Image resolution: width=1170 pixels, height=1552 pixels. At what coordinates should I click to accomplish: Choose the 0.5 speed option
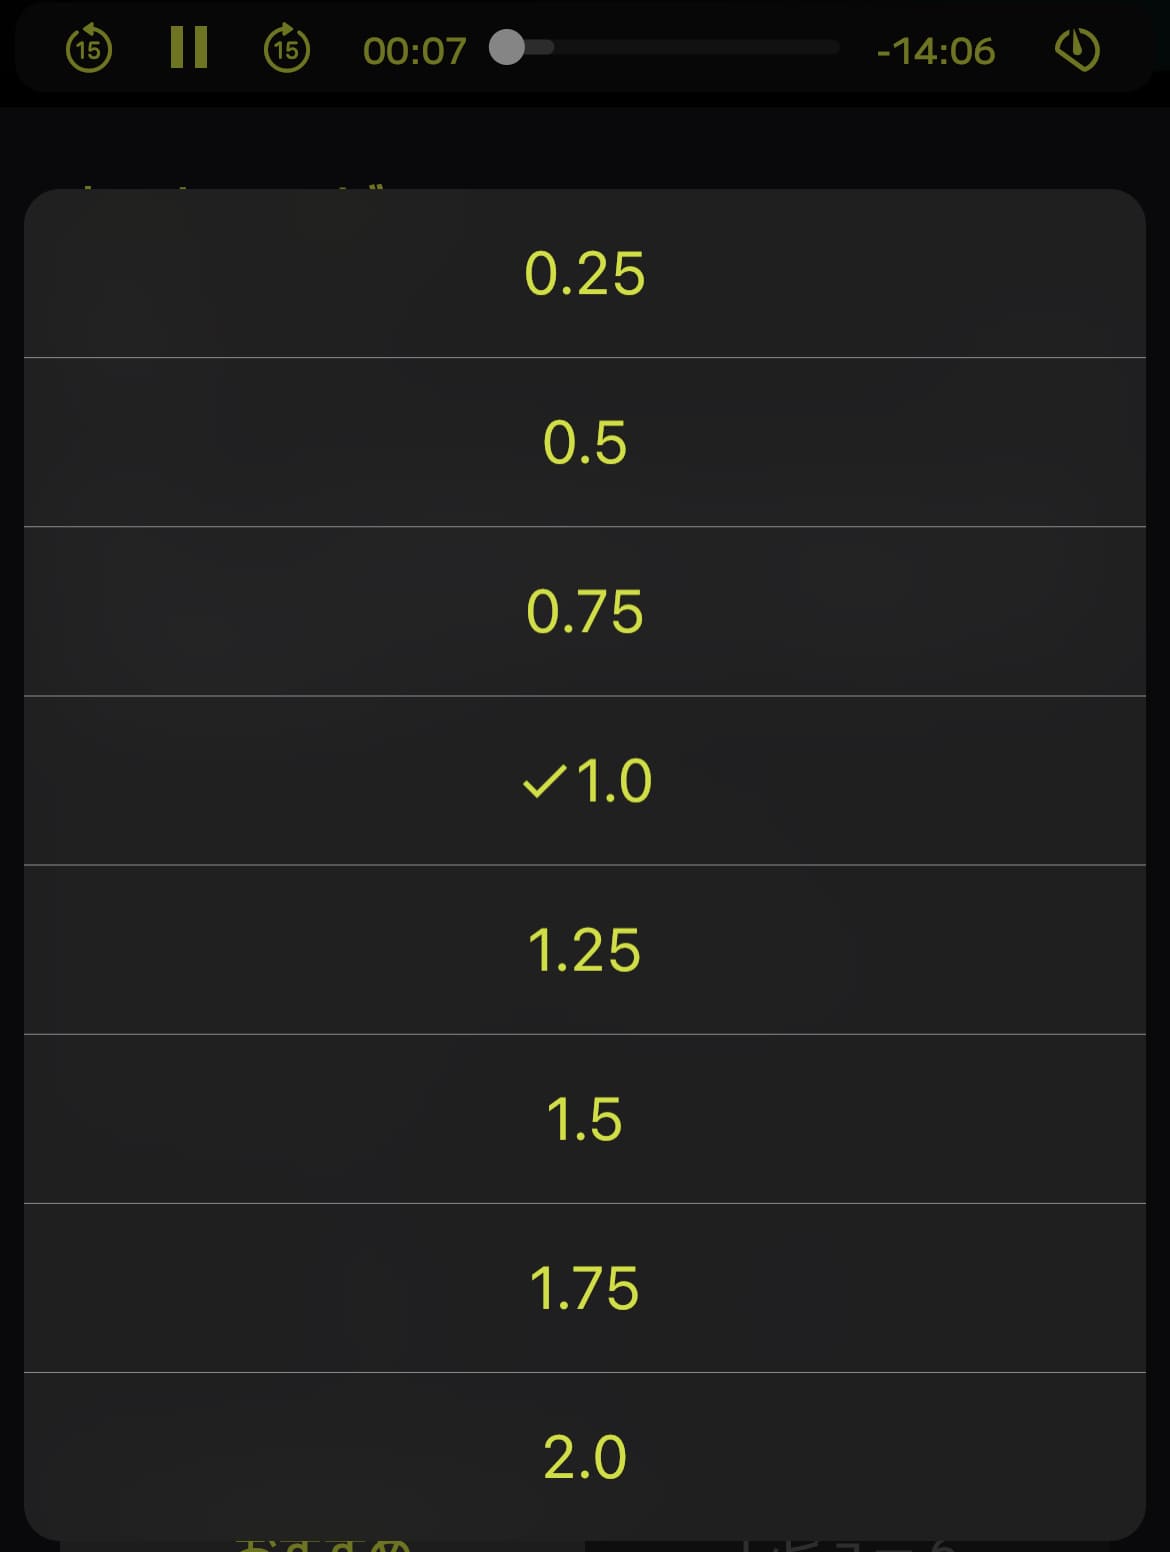585,442
